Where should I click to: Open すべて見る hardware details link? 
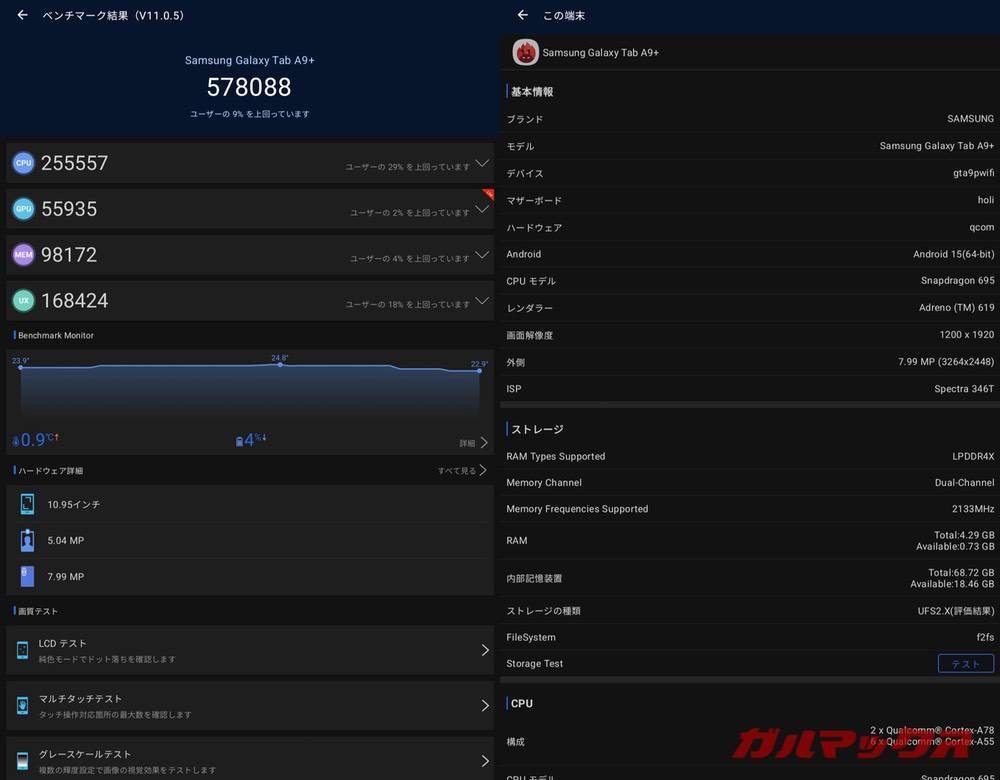click(462, 470)
